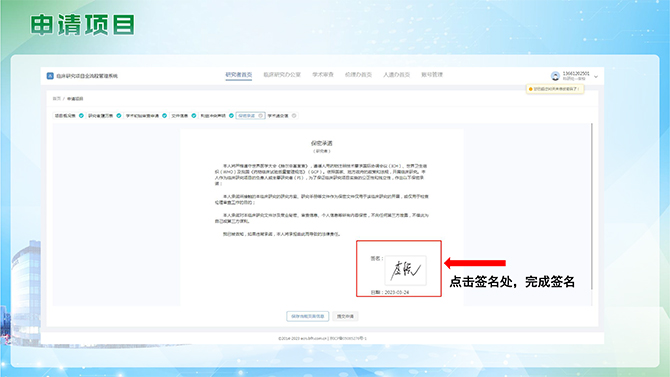Click the green check beside 文件清单
Viewport: 670px width, 377px height.
coord(194,116)
